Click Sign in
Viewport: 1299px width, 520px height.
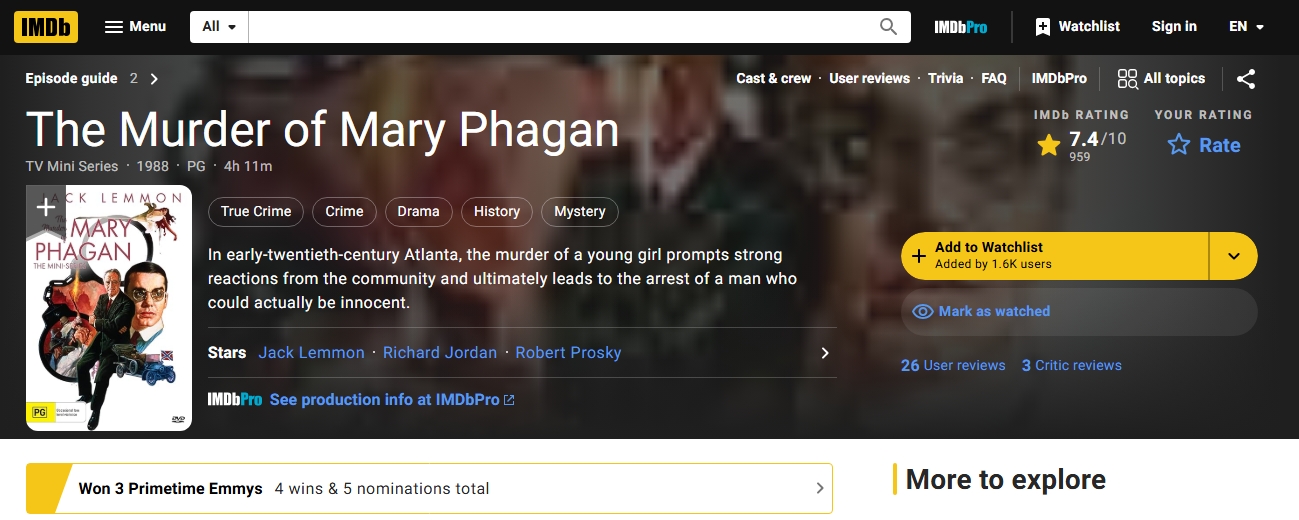pos(1174,27)
